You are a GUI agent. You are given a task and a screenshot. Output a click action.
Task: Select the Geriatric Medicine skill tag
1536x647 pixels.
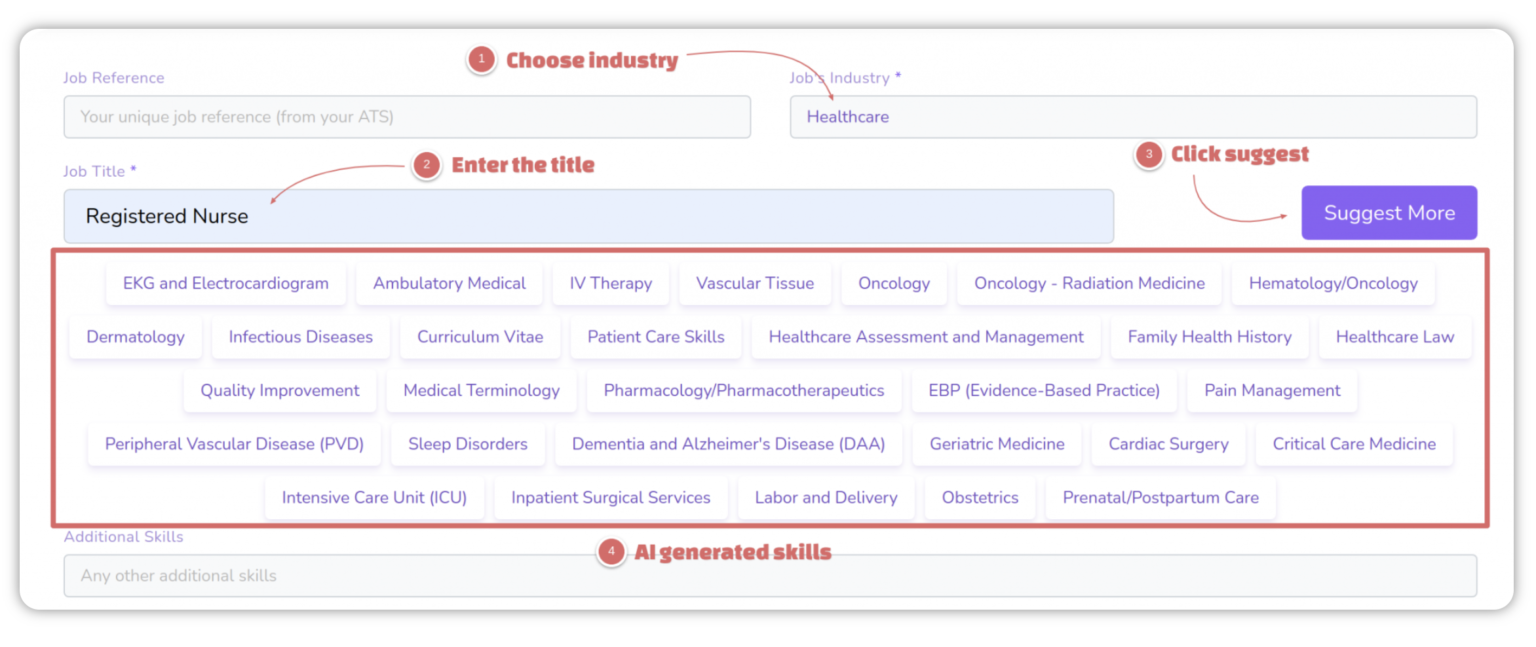coord(996,444)
